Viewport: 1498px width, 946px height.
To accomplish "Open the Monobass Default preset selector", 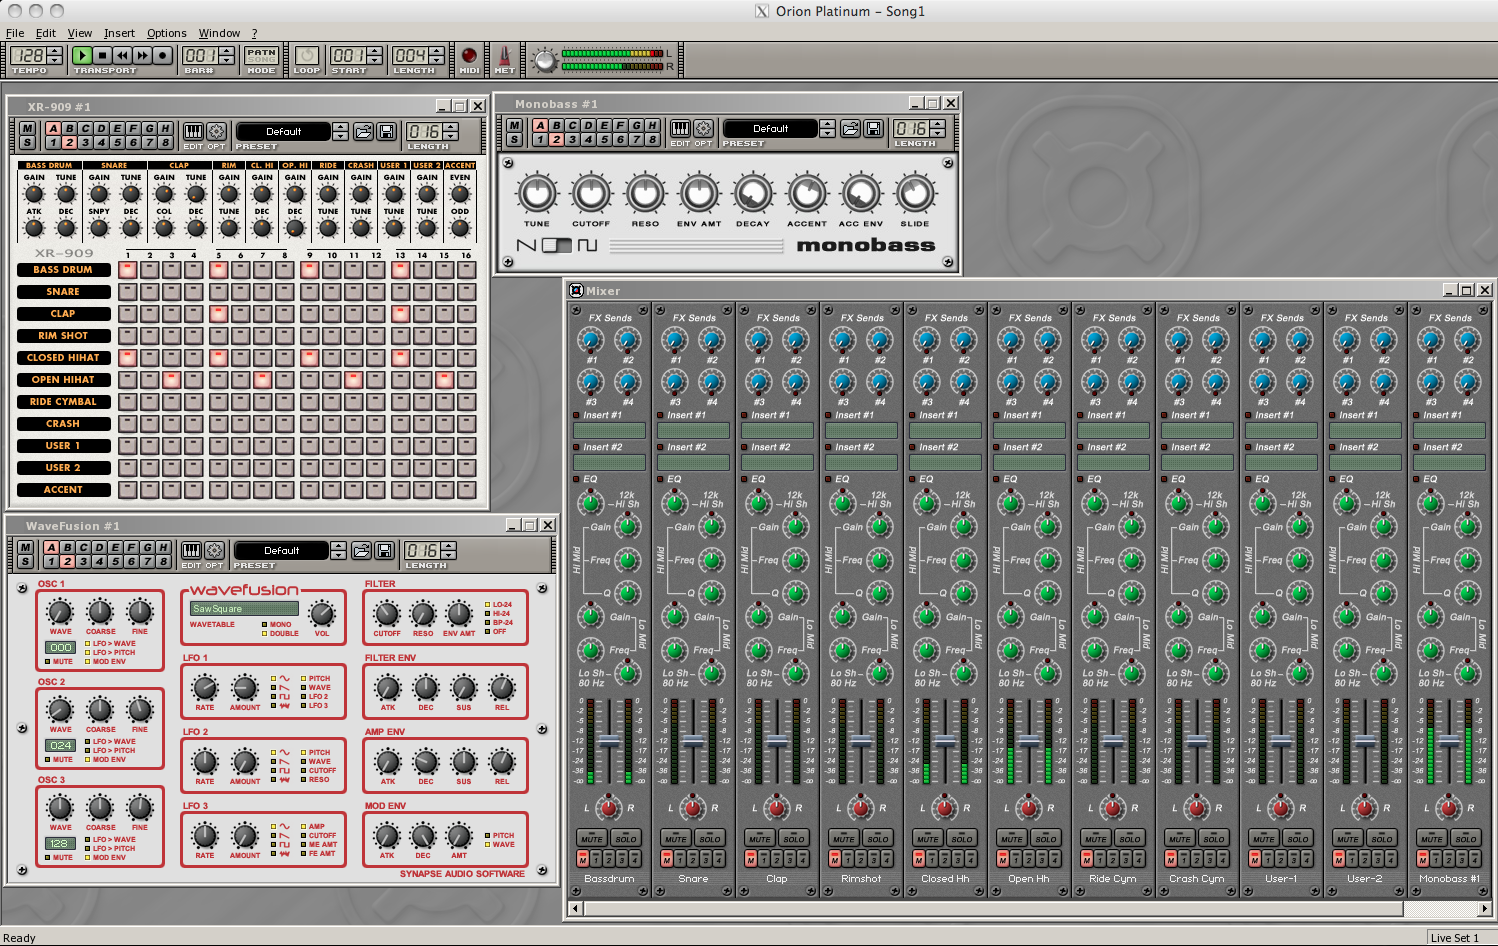I will point(770,128).
